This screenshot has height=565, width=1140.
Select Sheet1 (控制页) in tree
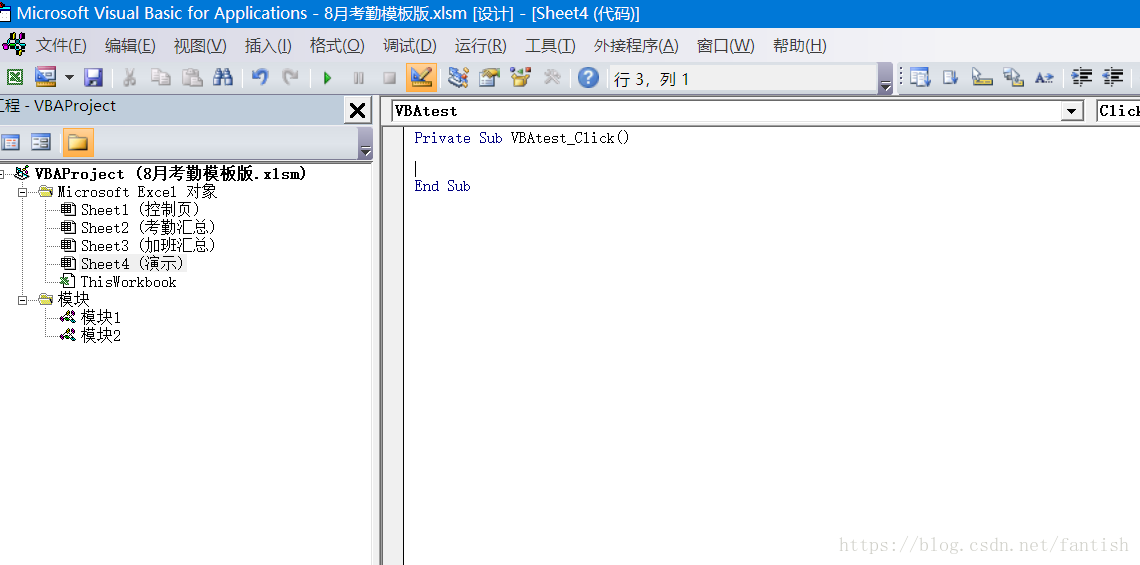140,209
